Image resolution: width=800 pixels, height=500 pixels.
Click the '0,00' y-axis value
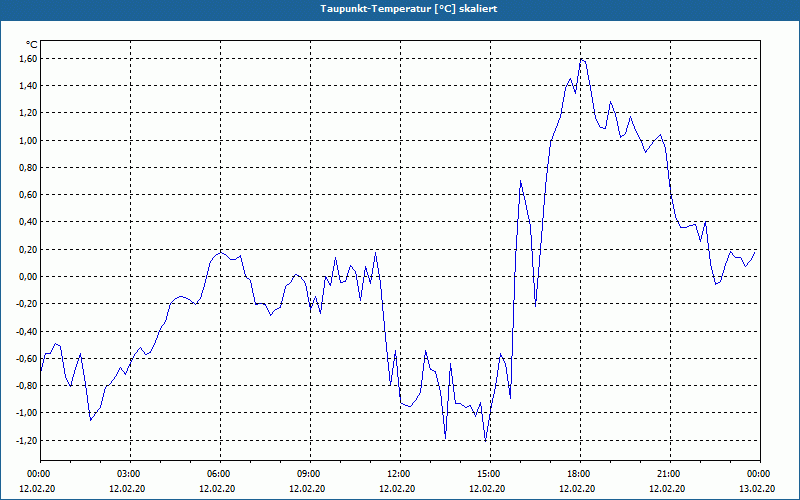[29, 277]
